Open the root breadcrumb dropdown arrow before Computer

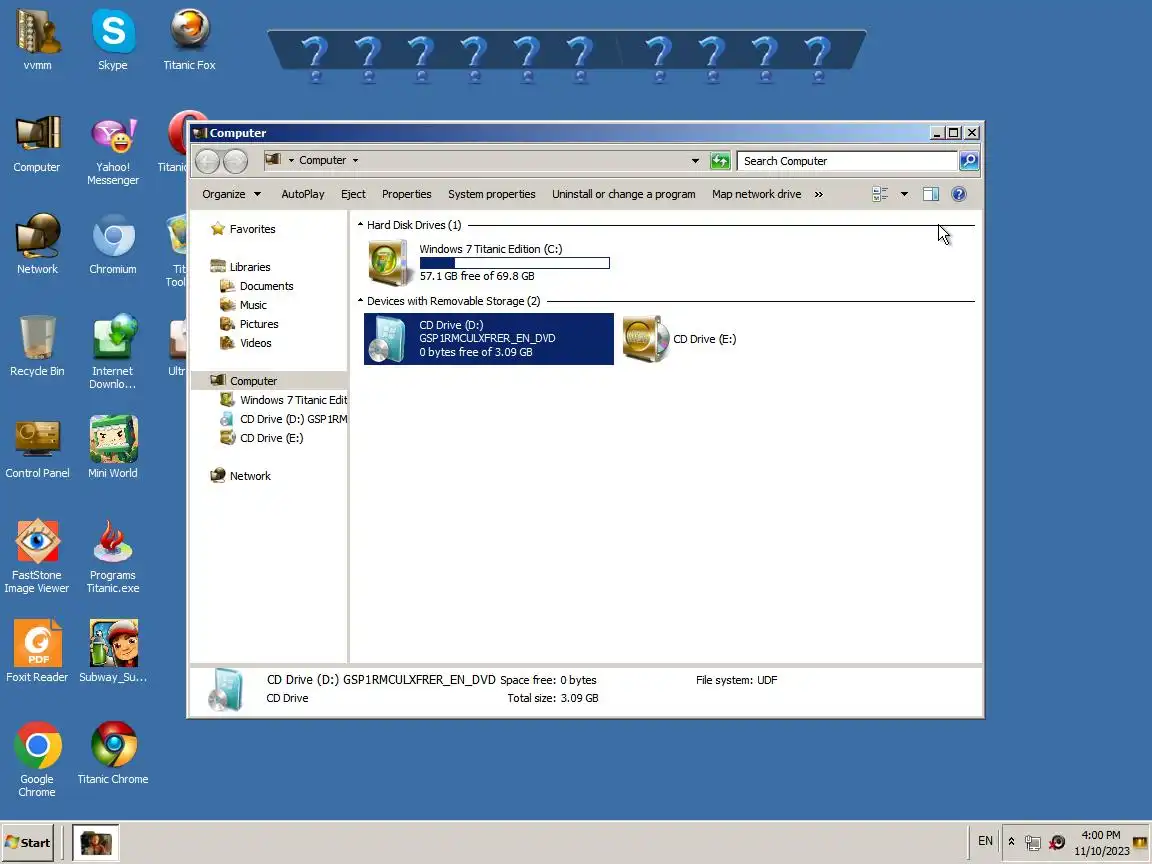click(x=292, y=160)
